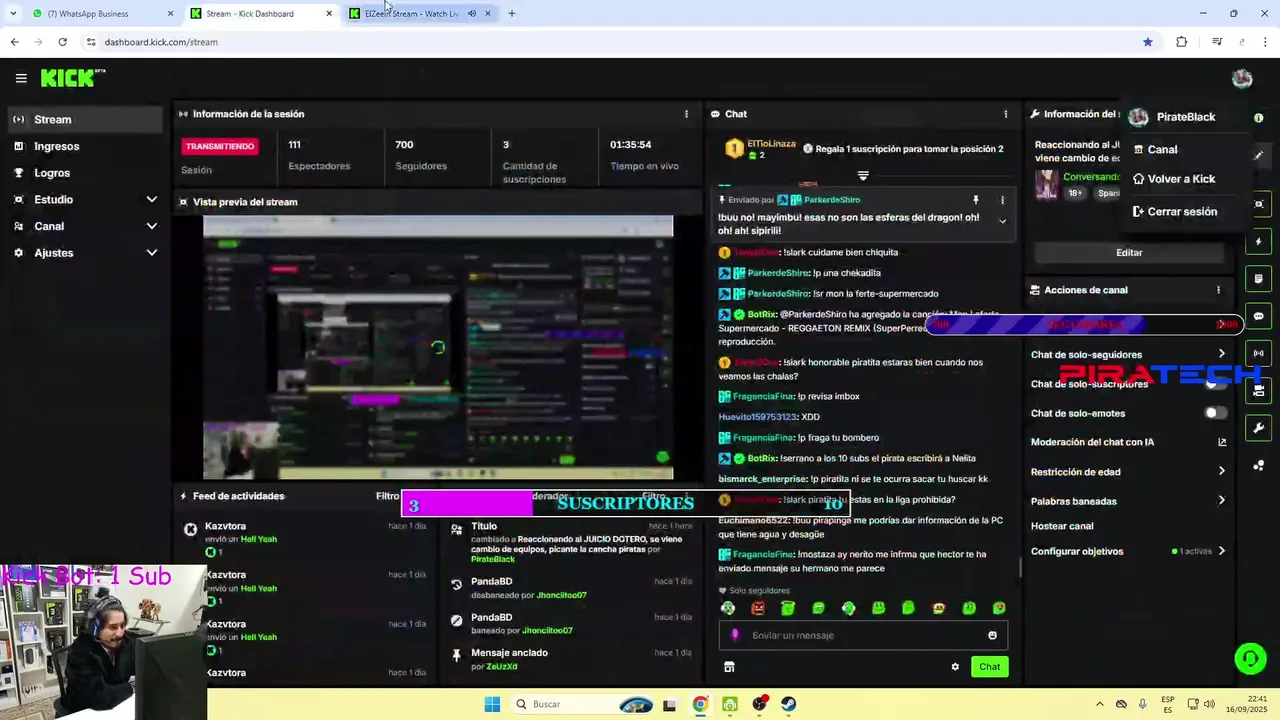The width and height of the screenshot is (1280, 720).
Task: Open Moderación del chat con IA link
Action: [1129, 442]
